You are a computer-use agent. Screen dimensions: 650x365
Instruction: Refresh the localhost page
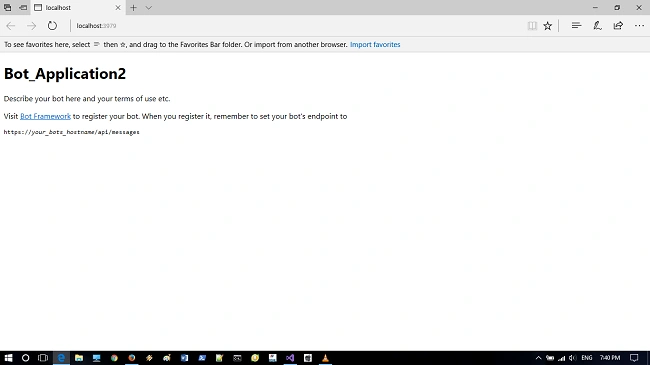coord(52,26)
